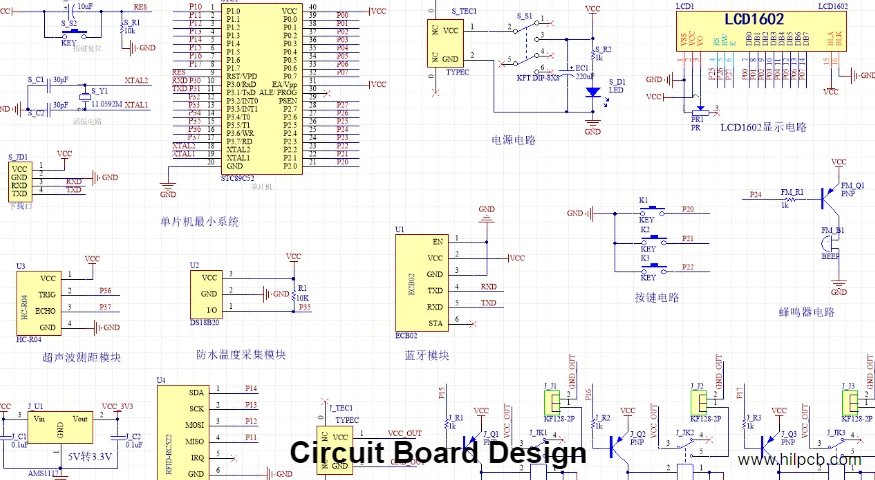Image resolution: width=875 pixels, height=480 pixels.
Task: Select the green J_J1 KF128-2P terminal
Action: tap(550, 401)
